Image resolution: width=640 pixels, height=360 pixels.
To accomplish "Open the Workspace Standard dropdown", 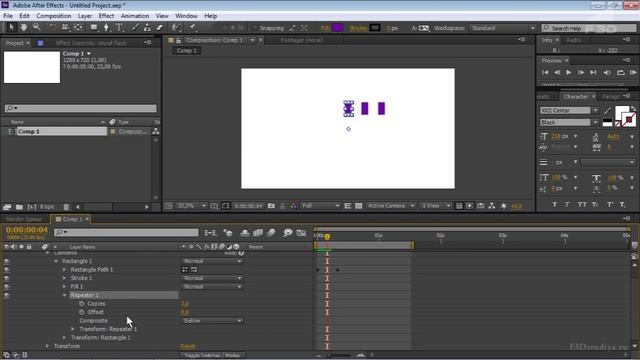I will point(502,28).
